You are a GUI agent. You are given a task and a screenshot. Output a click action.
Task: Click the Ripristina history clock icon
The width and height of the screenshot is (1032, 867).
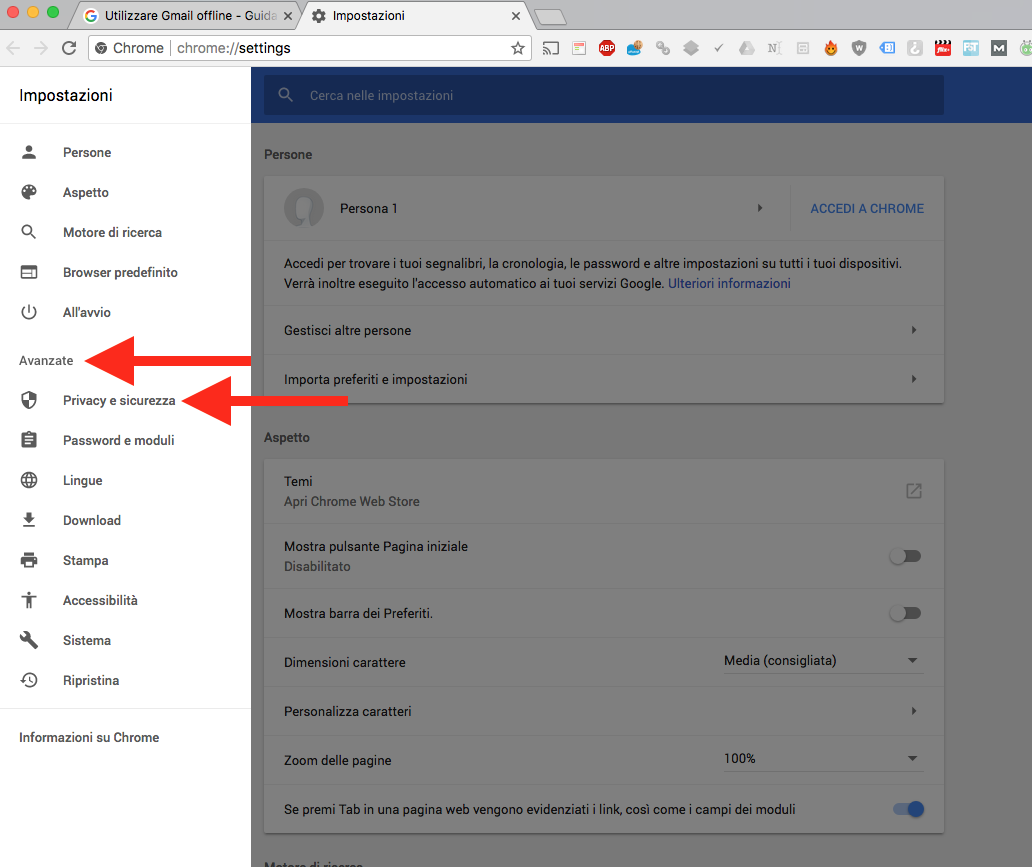coord(29,680)
